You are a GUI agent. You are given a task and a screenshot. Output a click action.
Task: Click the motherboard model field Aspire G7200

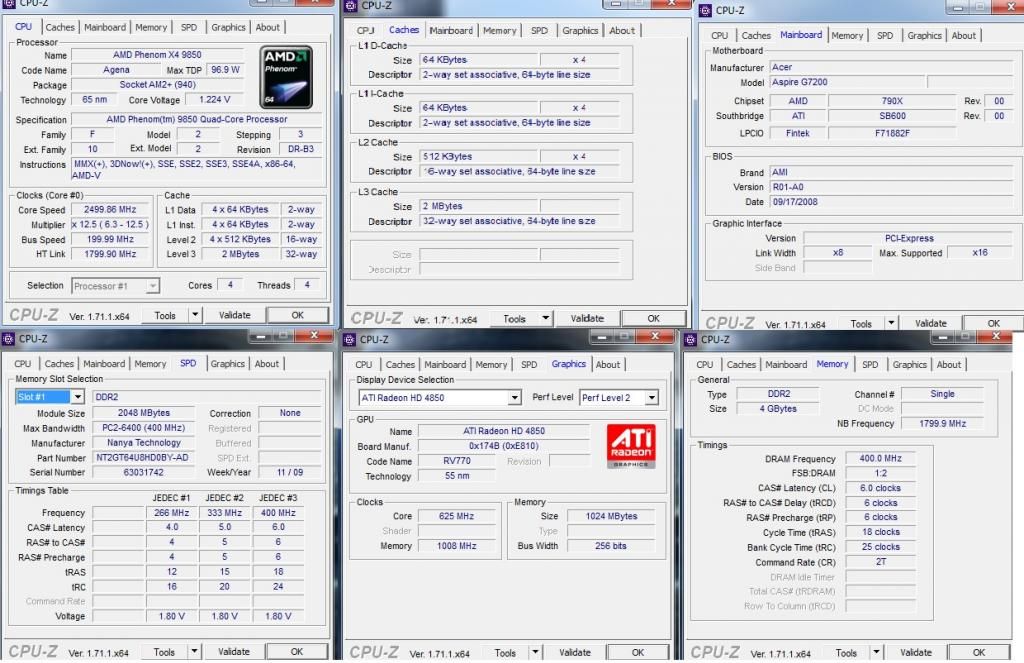[x=847, y=82]
